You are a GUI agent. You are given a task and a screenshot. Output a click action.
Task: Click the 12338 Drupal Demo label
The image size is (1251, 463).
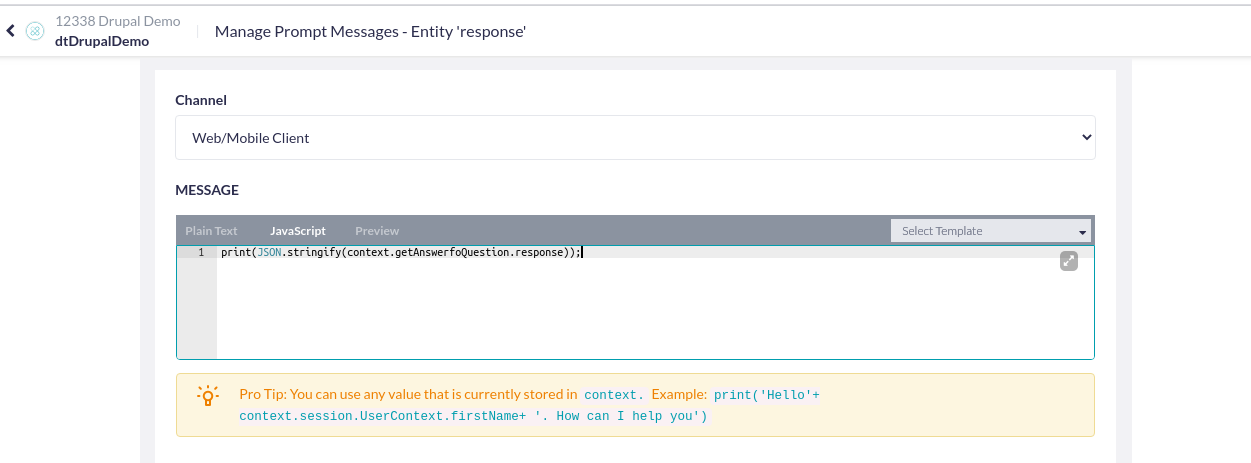118,20
